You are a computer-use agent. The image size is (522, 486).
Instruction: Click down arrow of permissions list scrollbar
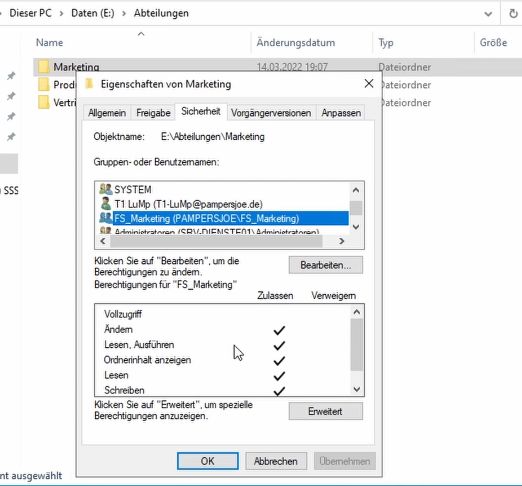(x=357, y=389)
